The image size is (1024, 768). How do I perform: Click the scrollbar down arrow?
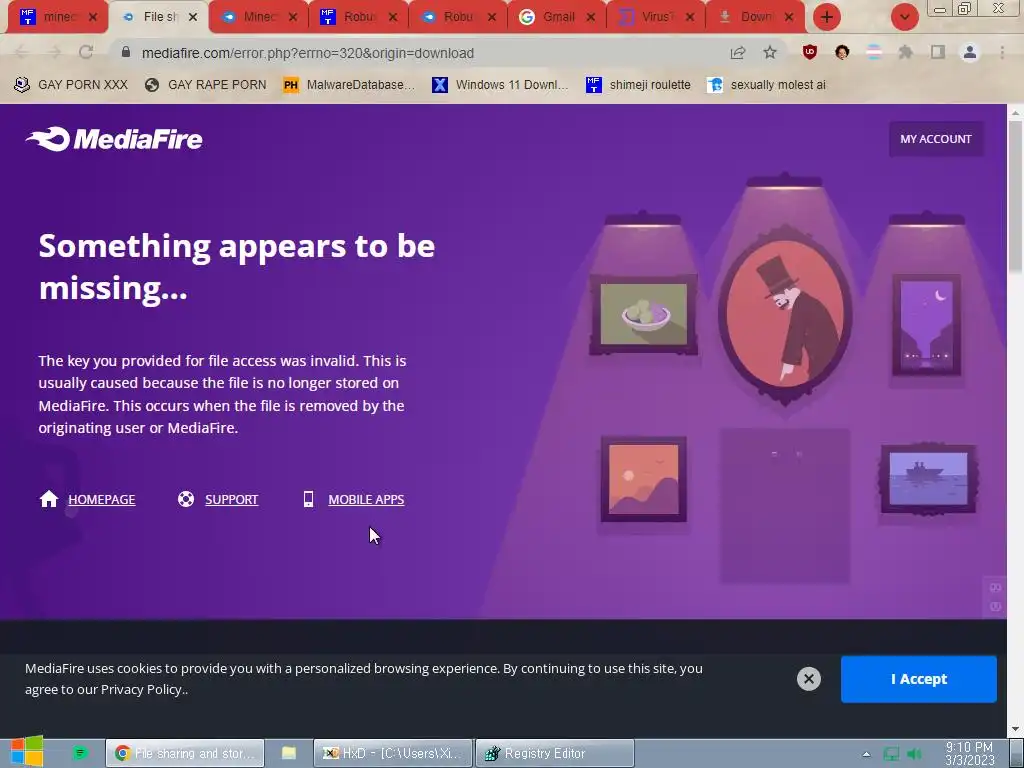(x=1016, y=729)
